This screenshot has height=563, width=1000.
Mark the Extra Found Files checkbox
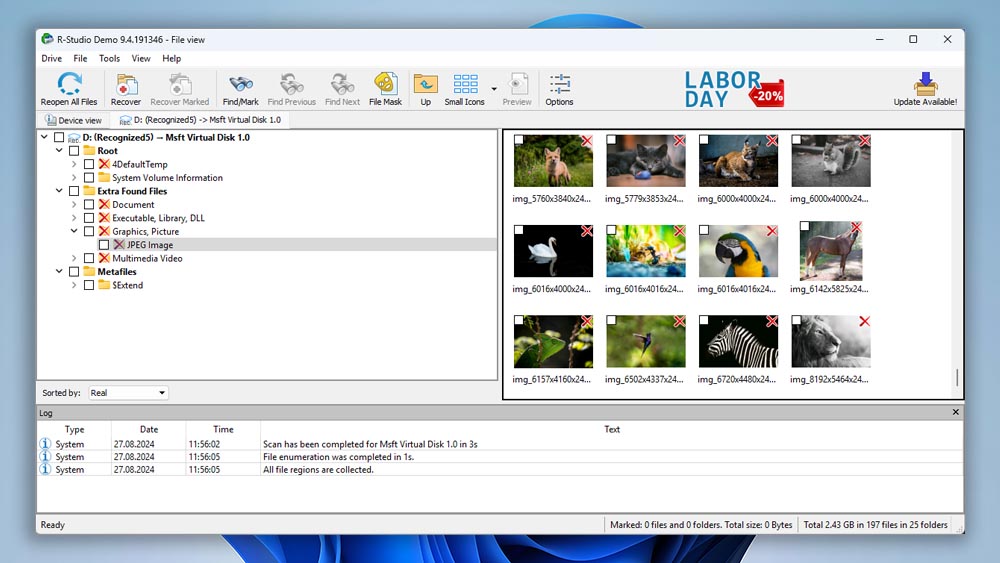74,191
